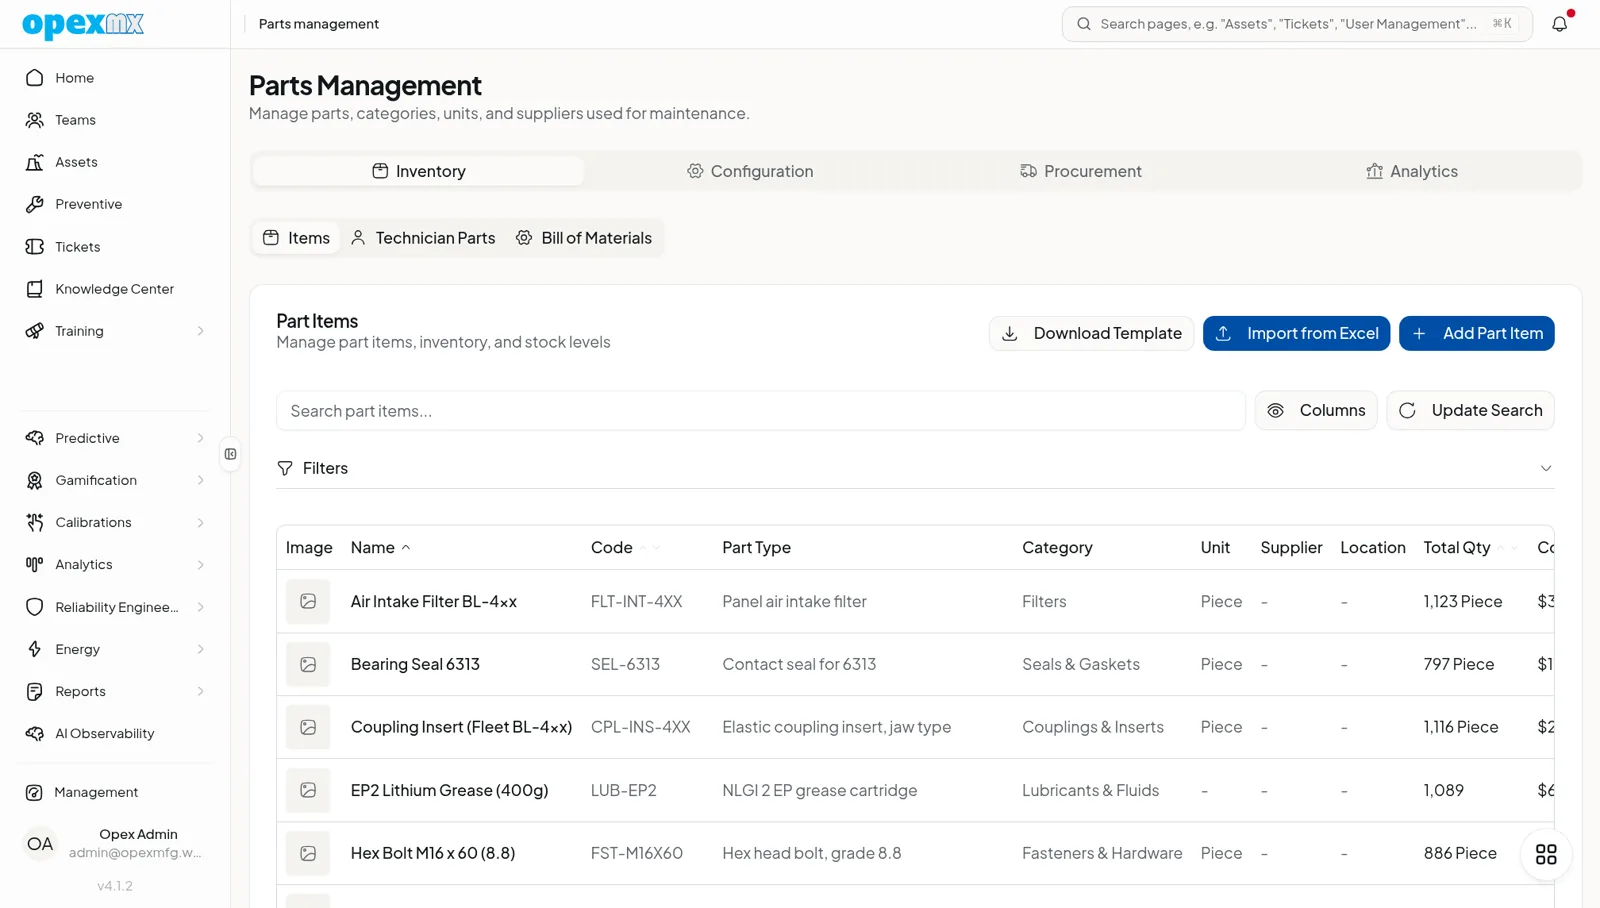1600x908 pixels.
Task: Click the Update Search button
Action: pyautogui.click(x=1470, y=410)
